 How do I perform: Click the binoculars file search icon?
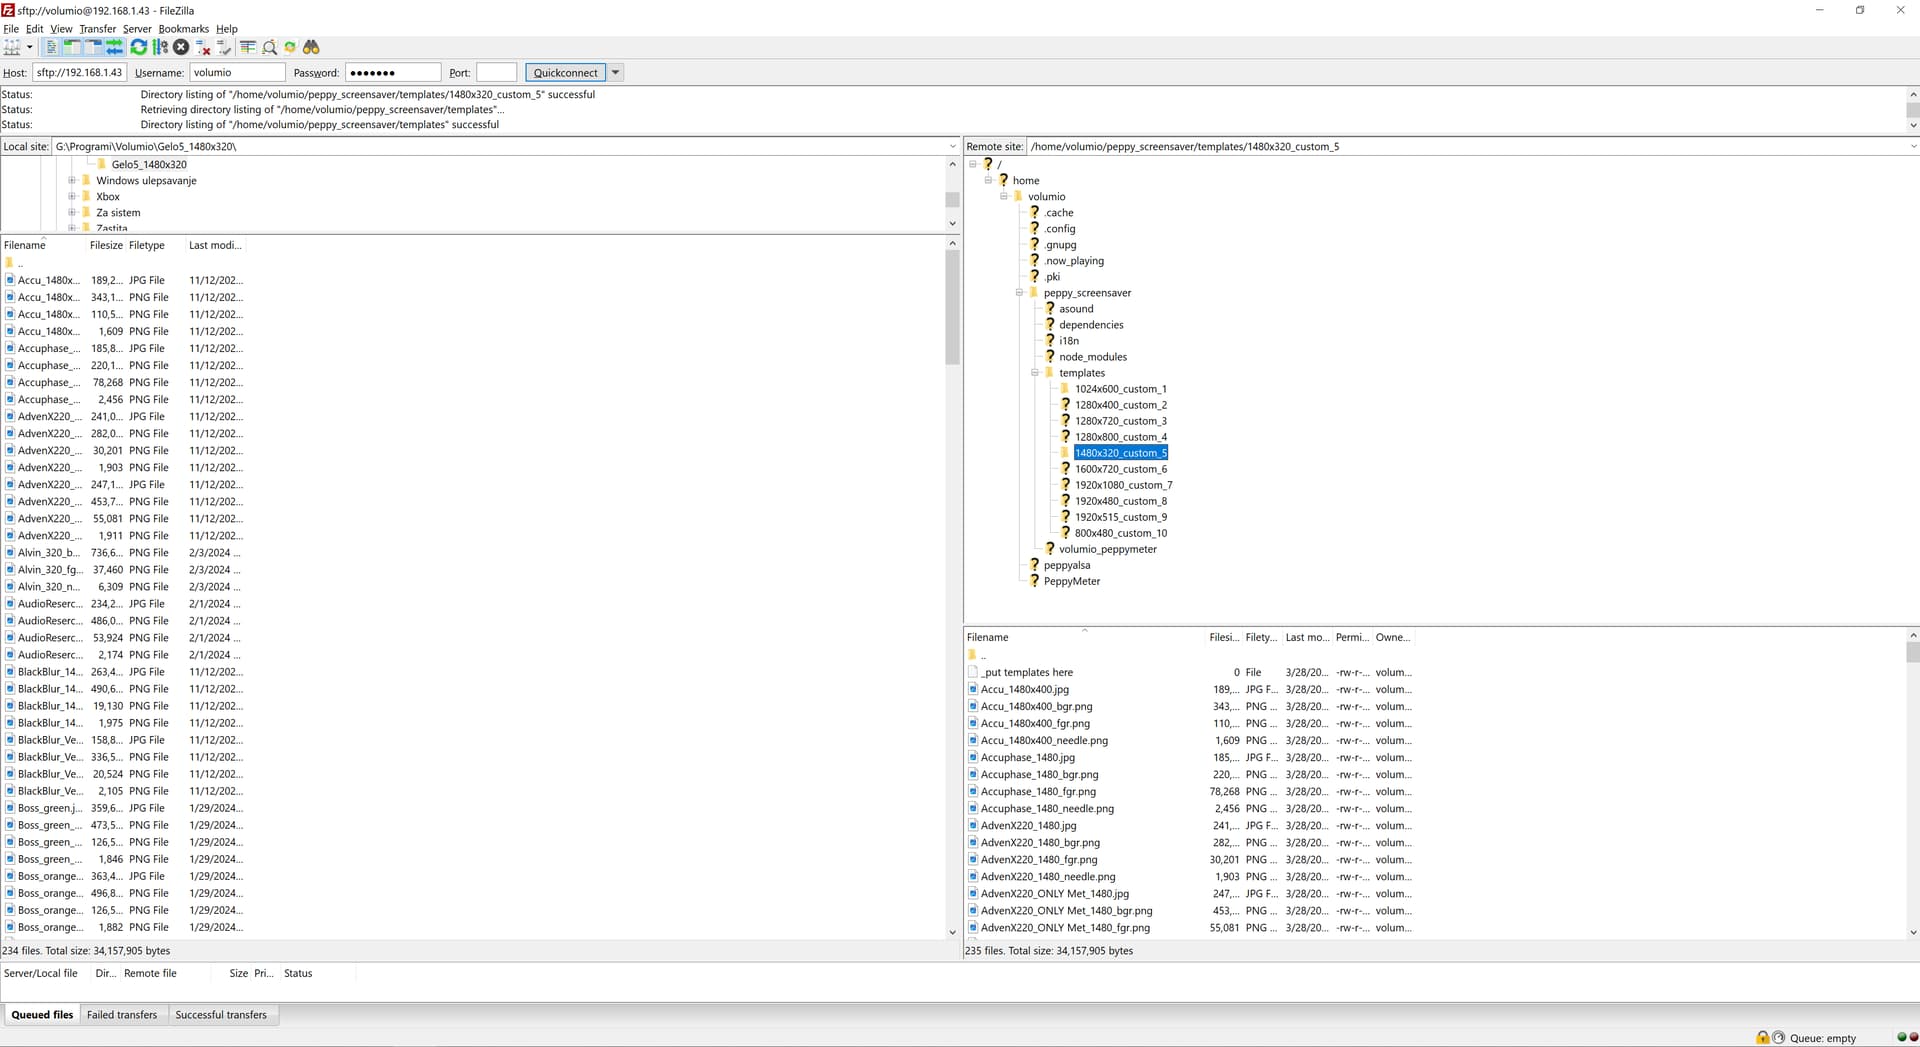click(311, 47)
